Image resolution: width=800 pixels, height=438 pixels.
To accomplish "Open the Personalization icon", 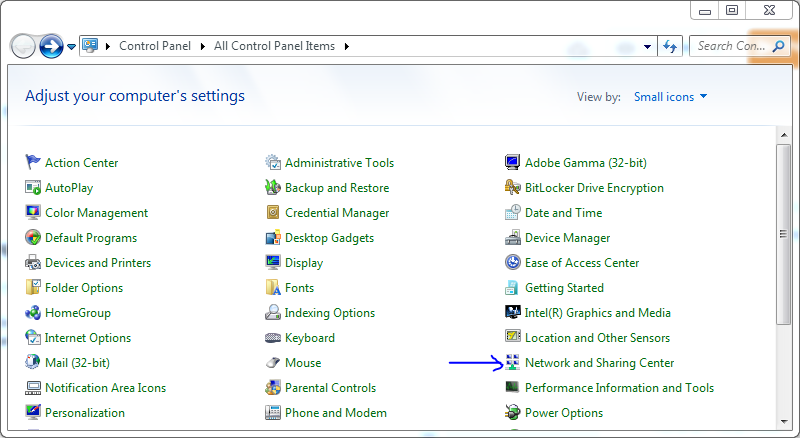I will coord(33,412).
